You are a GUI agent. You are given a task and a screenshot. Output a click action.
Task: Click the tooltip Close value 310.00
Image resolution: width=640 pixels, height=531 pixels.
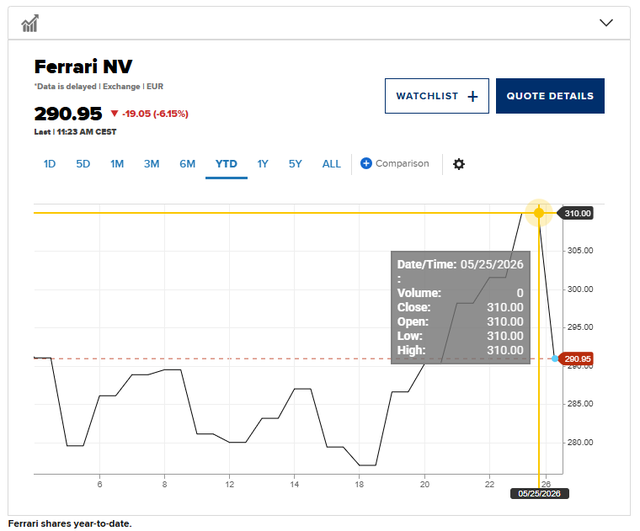point(505,307)
